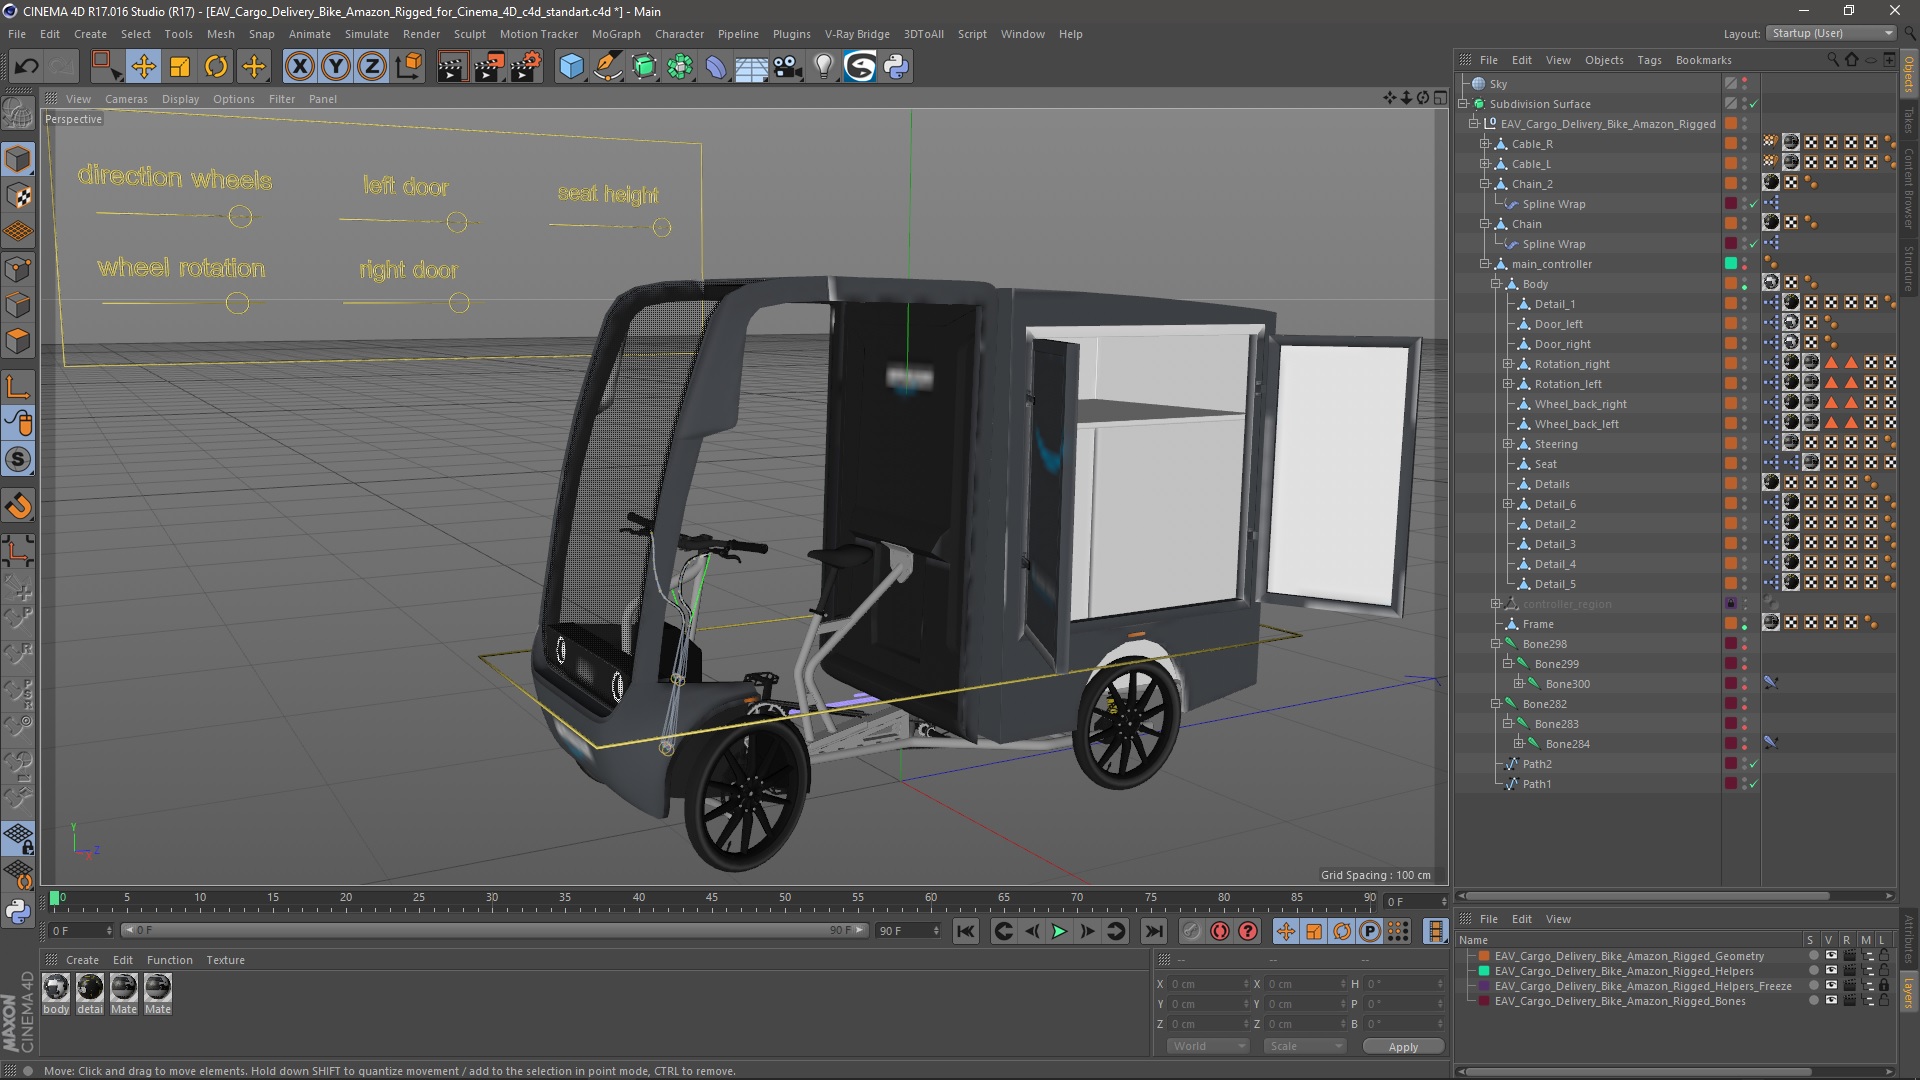The image size is (1920, 1080).
Task: Click the Subdivision Surface generator icon
Action: pyautogui.click(x=644, y=67)
